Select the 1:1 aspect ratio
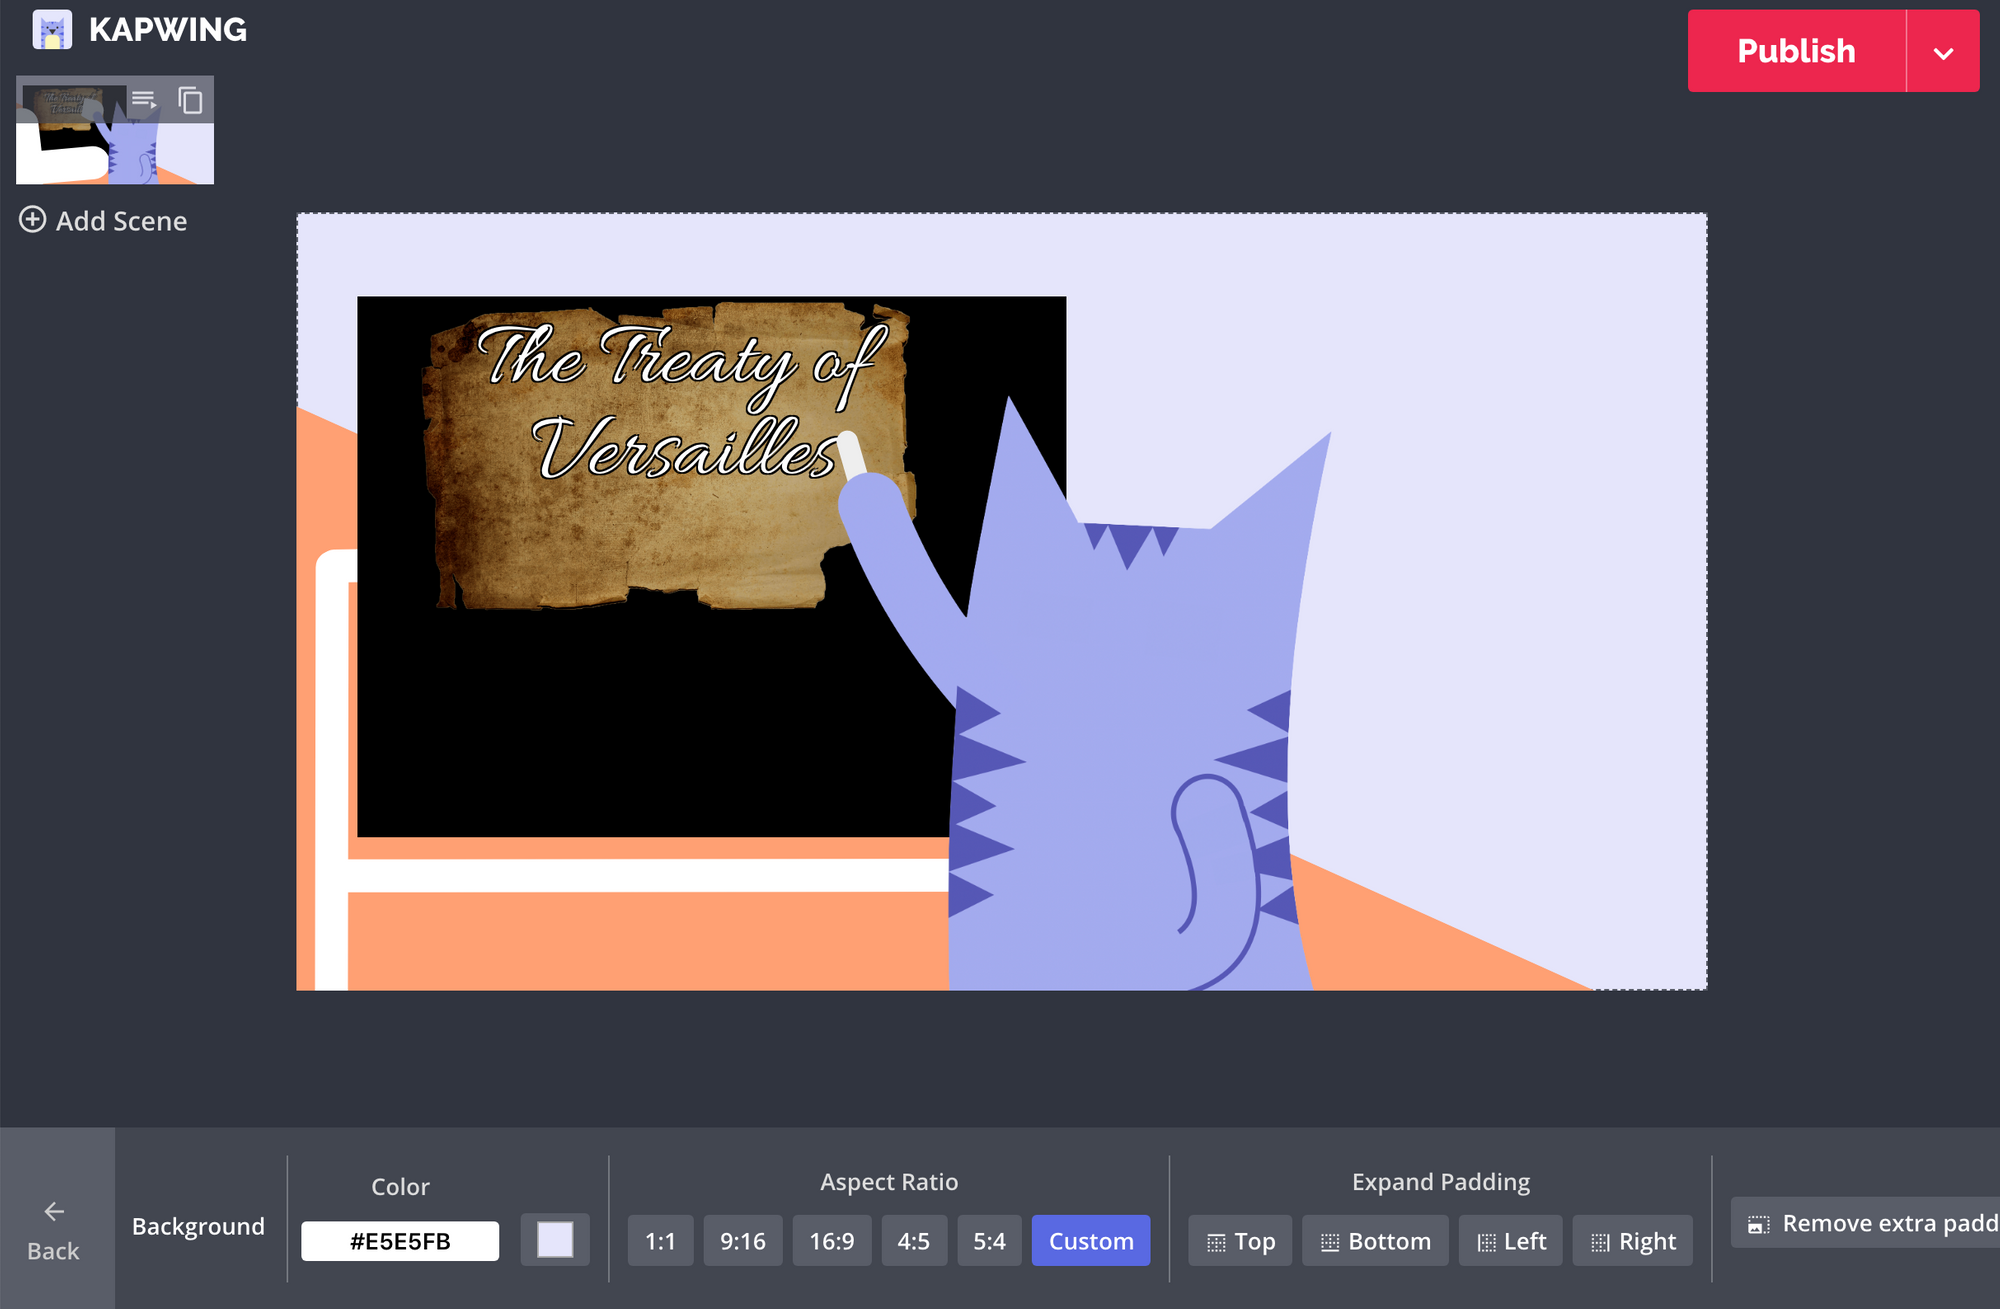Image resolution: width=2000 pixels, height=1309 pixels. [660, 1241]
